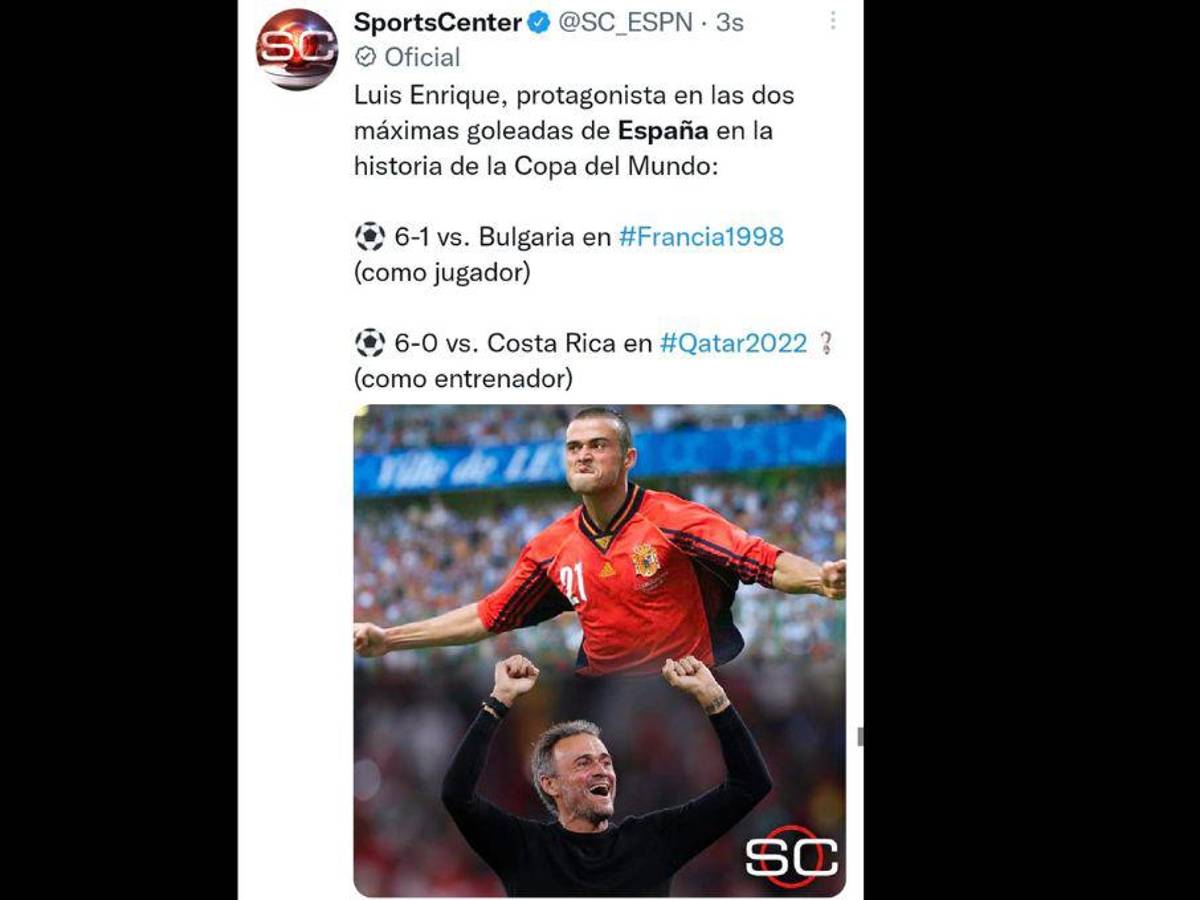The height and width of the screenshot is (900, 1200).
Task: Click the Oficial checkmark badge icon
Action: [x=365, y=57]
